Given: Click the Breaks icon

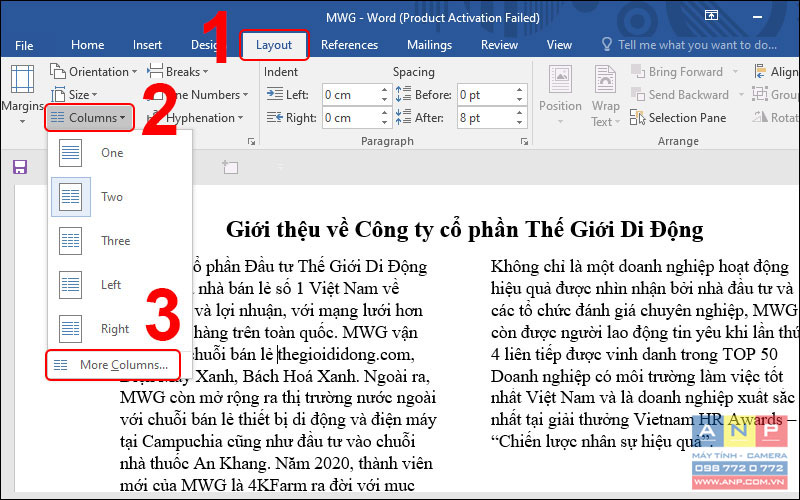Looking at the screenshot, I should (155, 71).
